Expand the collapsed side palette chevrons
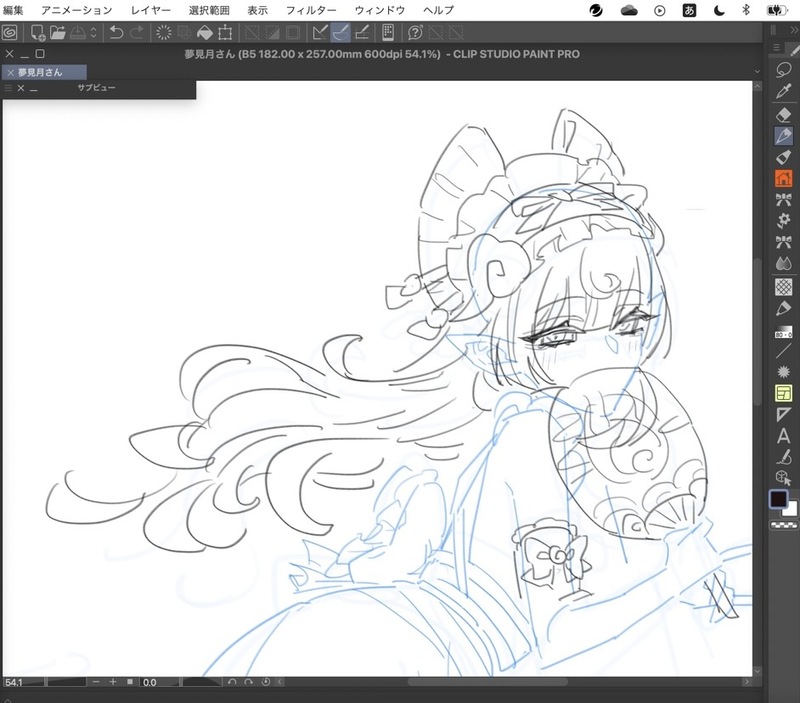800x703 pixels. 793,31
